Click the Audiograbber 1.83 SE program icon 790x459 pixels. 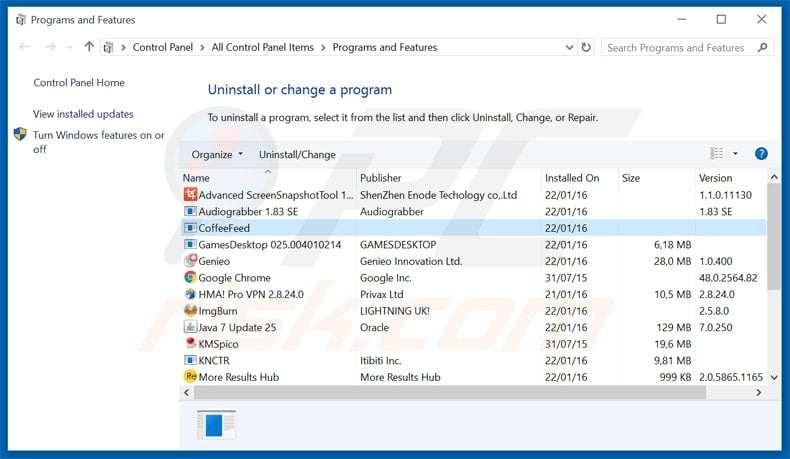pyautogui.click(x=190, y=211)
